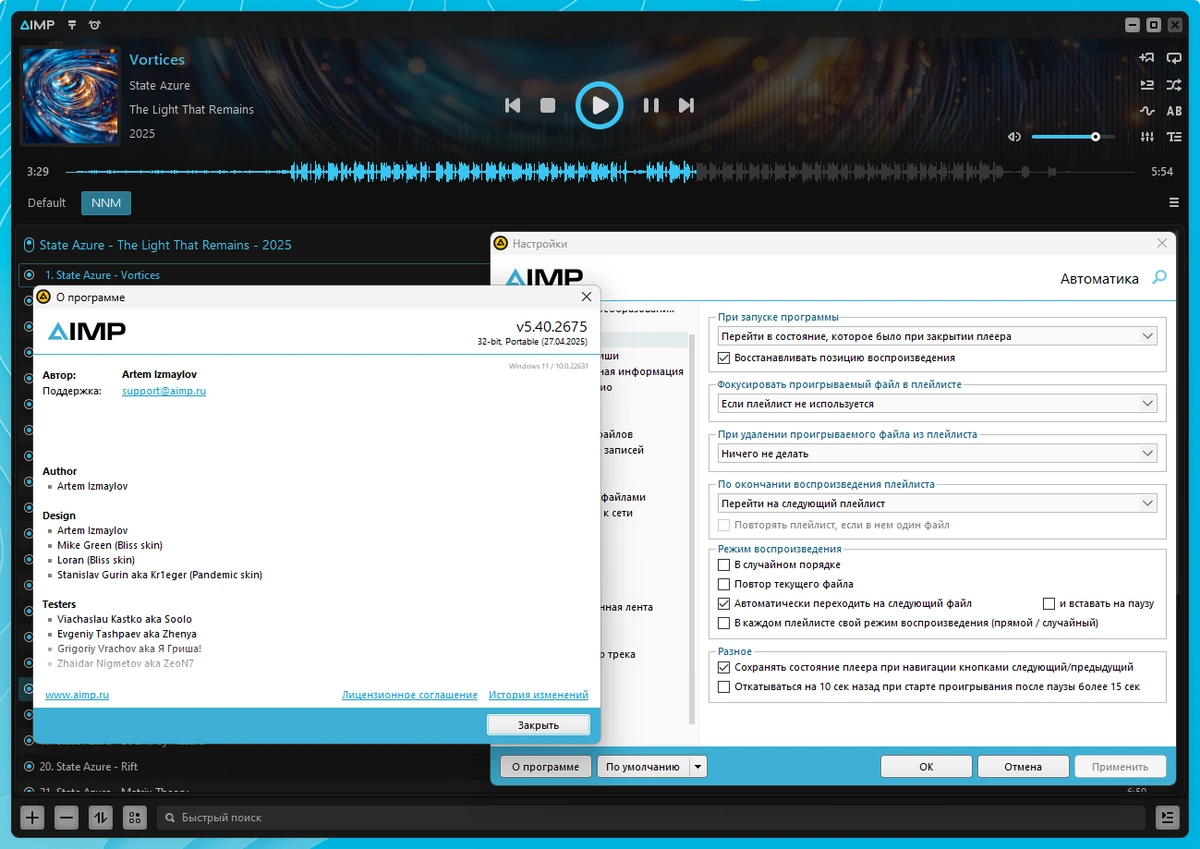Click the 'По умолчанию' button
The height and width of the screenshot is (849, 1200).
coord(643,767)
